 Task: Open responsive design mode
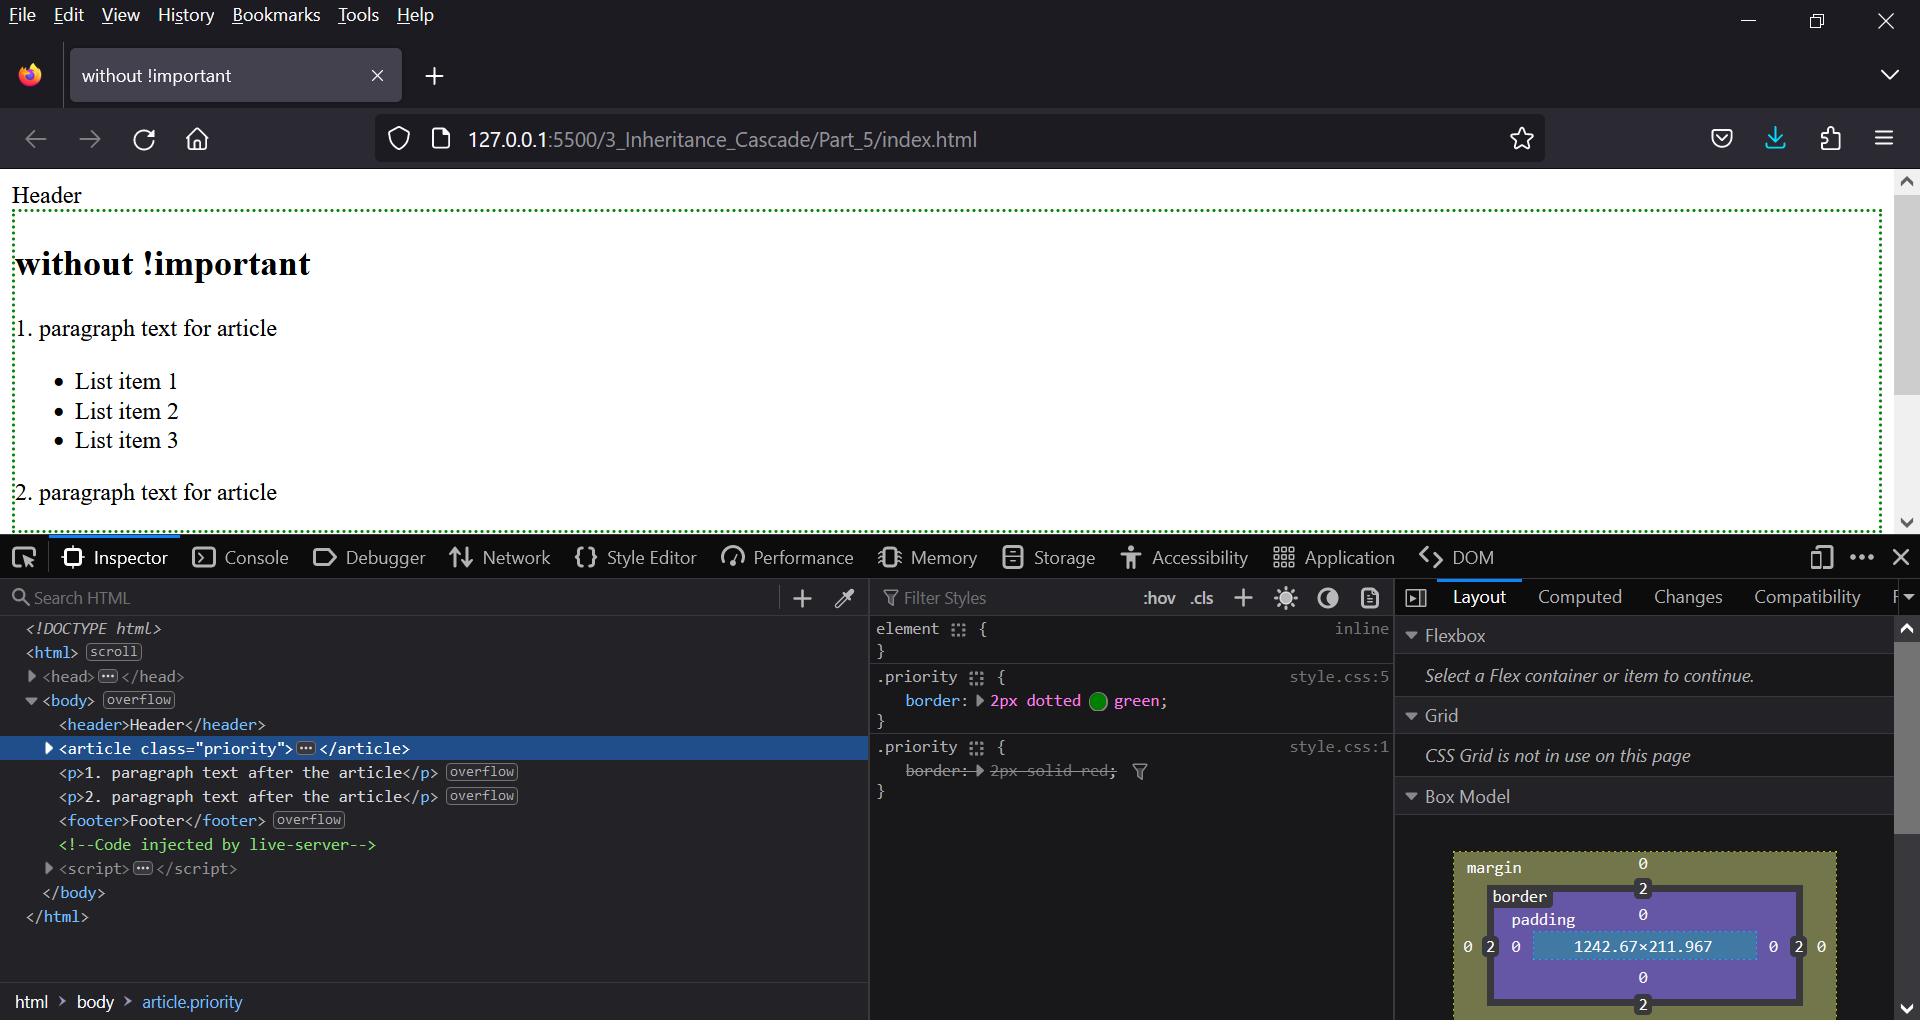[1821, 557]
